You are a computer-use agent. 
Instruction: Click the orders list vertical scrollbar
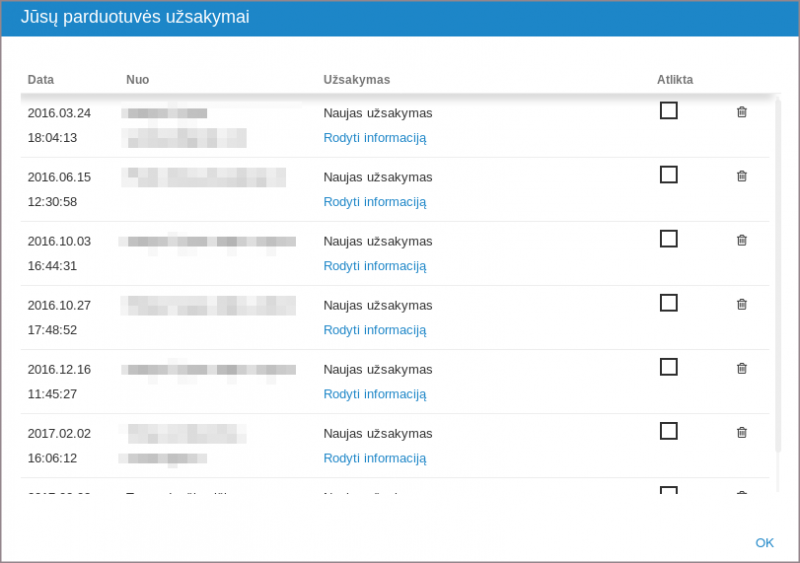[x=778, y=280]
